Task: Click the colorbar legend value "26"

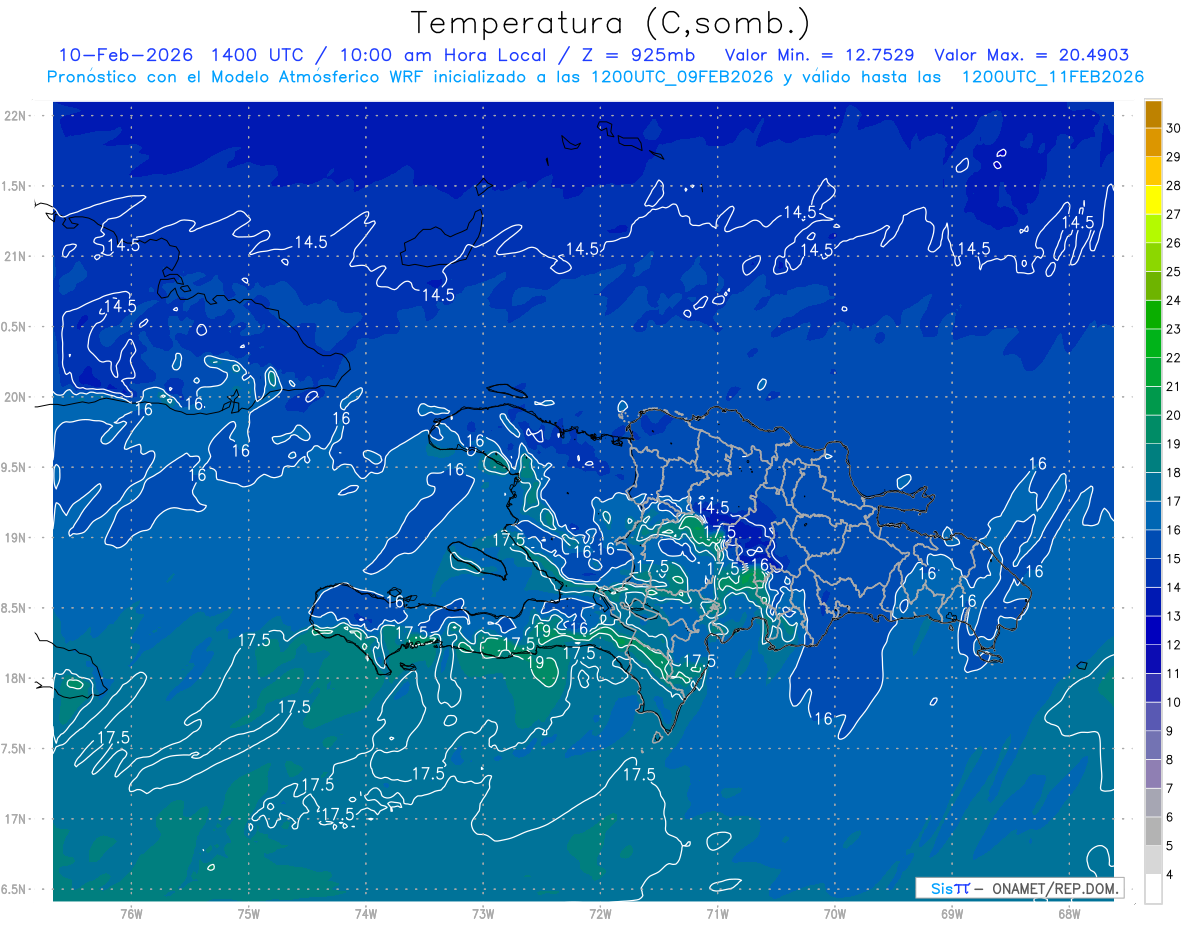Action: [1174, 243]
